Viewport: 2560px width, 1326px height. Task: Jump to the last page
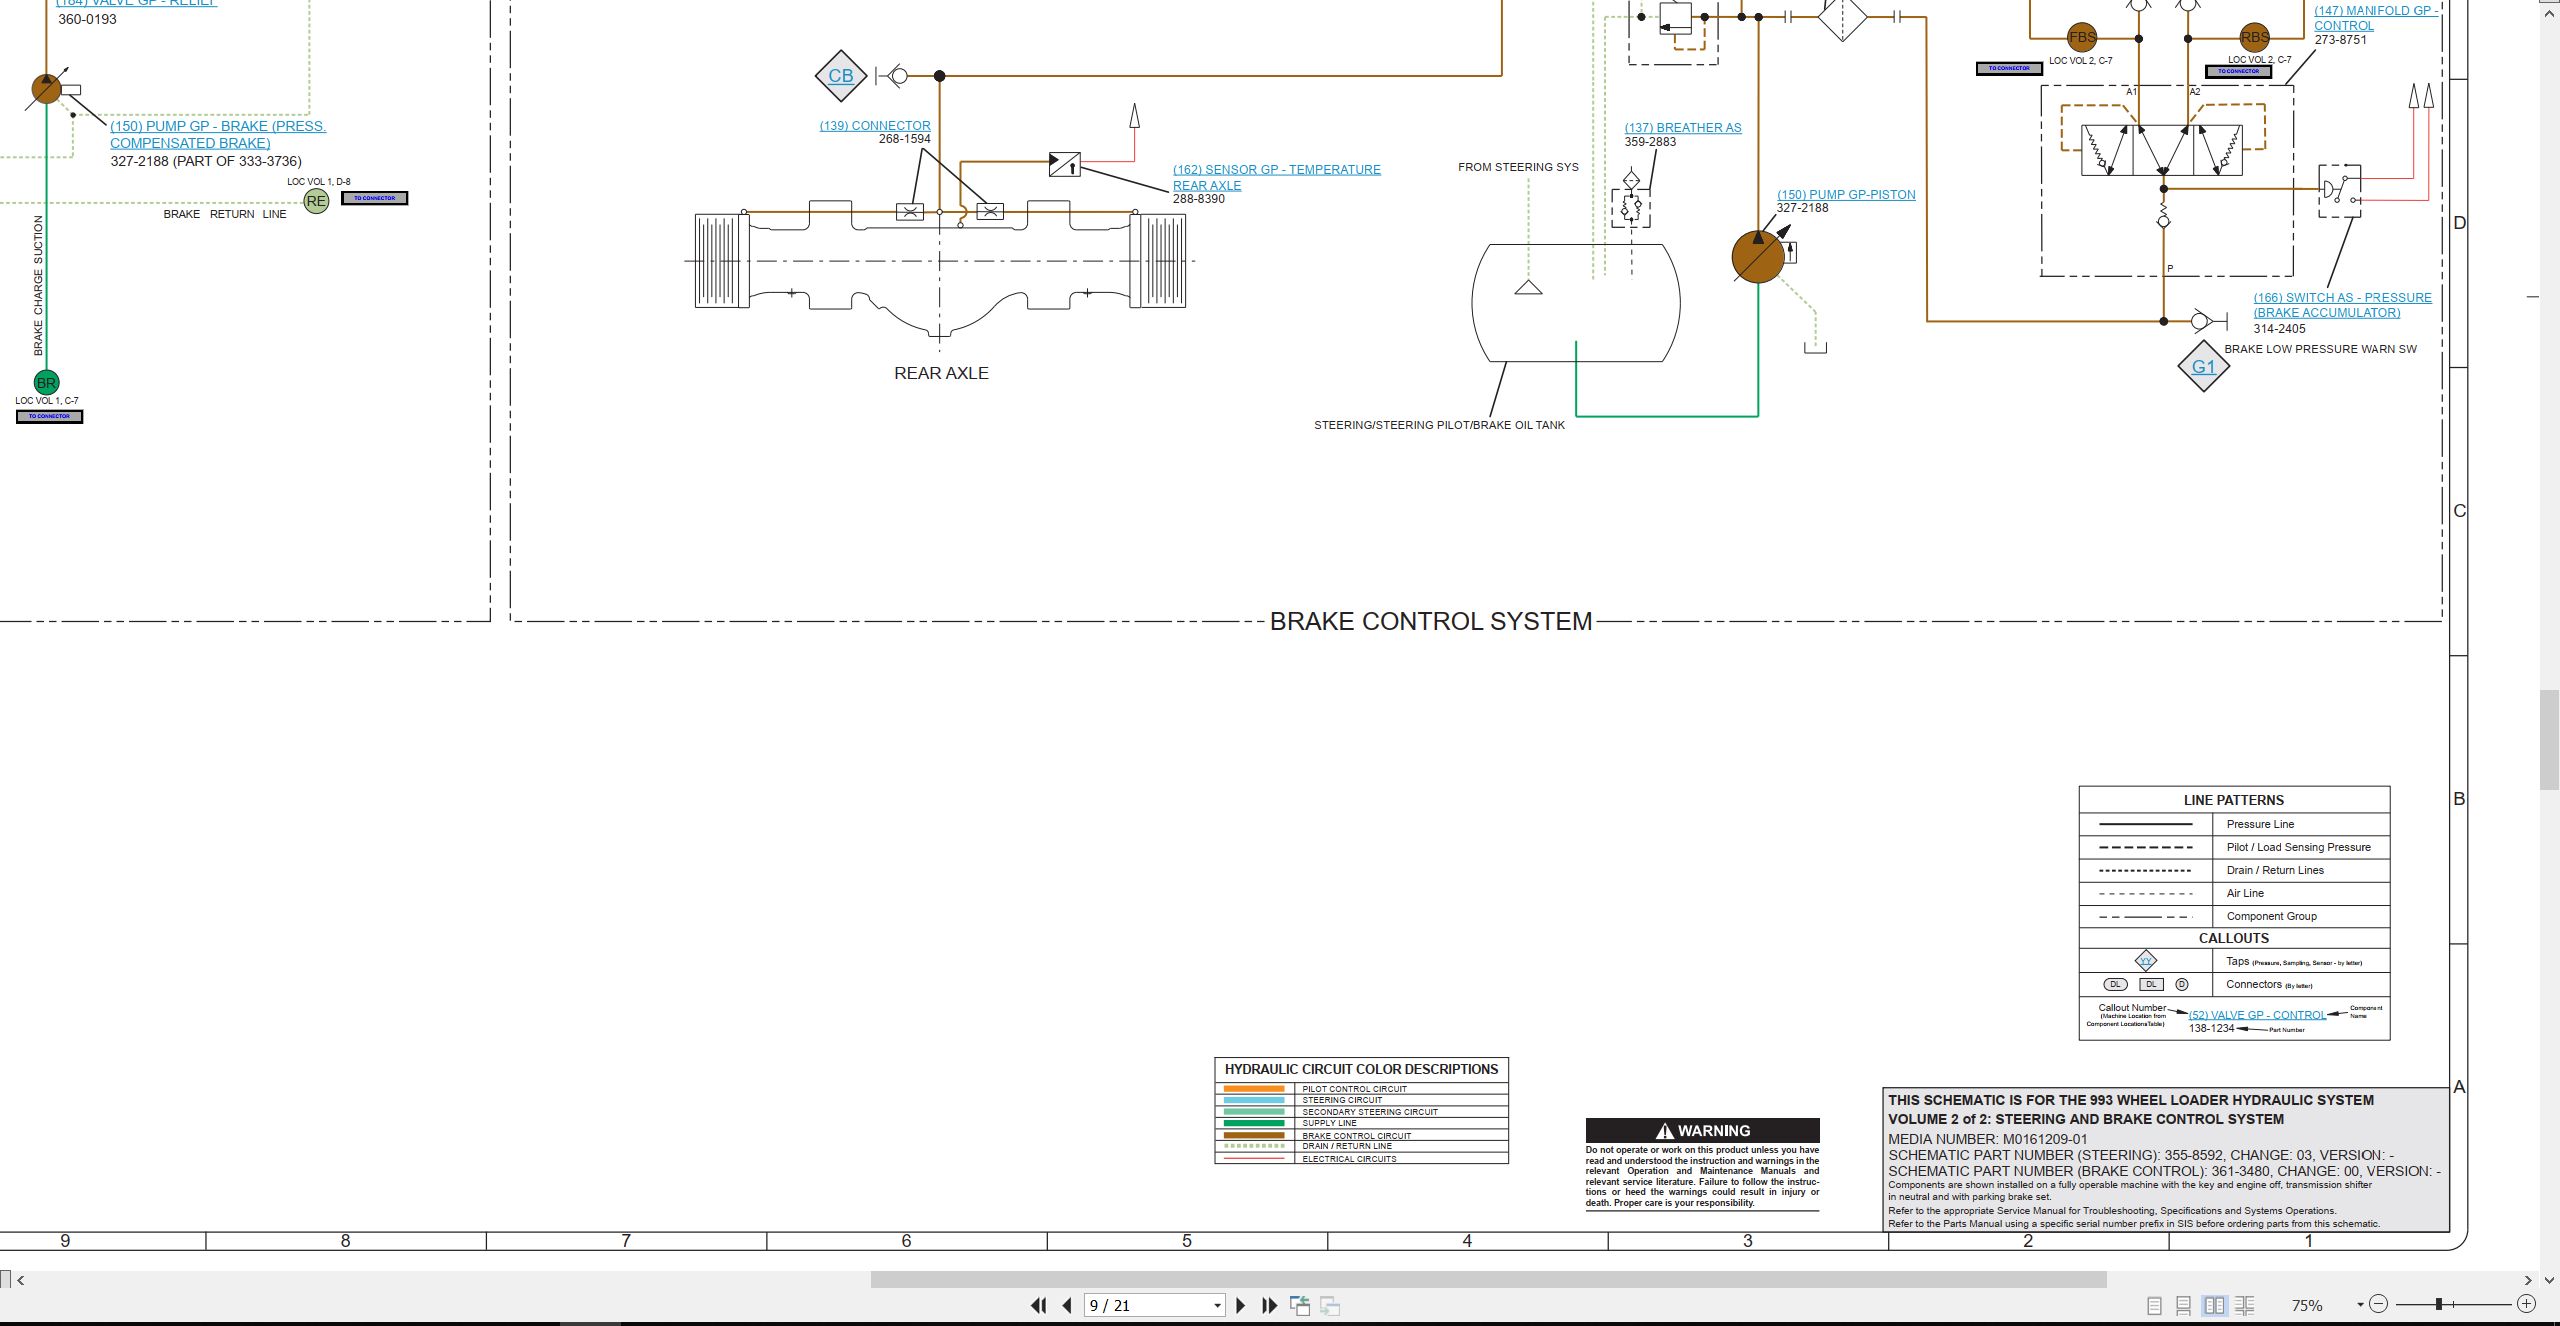[1270, 1305]
